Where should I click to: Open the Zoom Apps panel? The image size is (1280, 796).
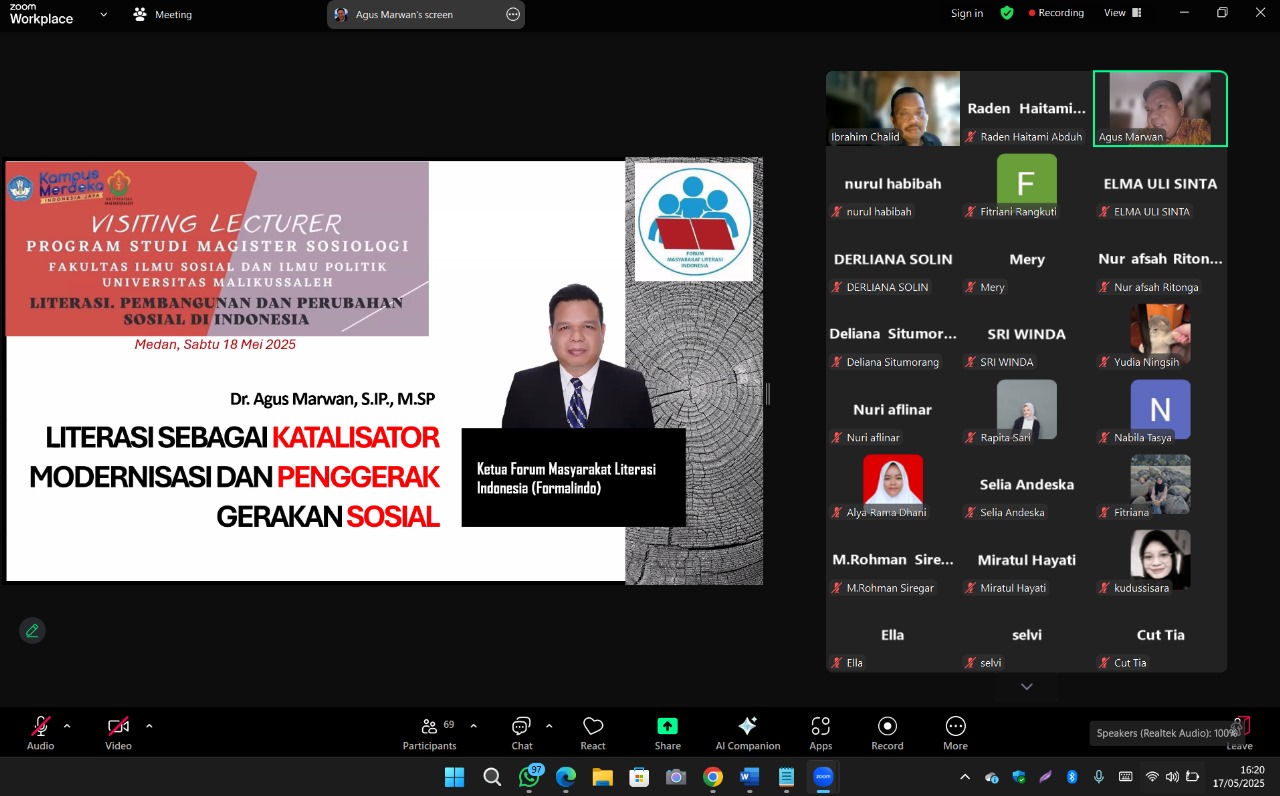(820, 732)
